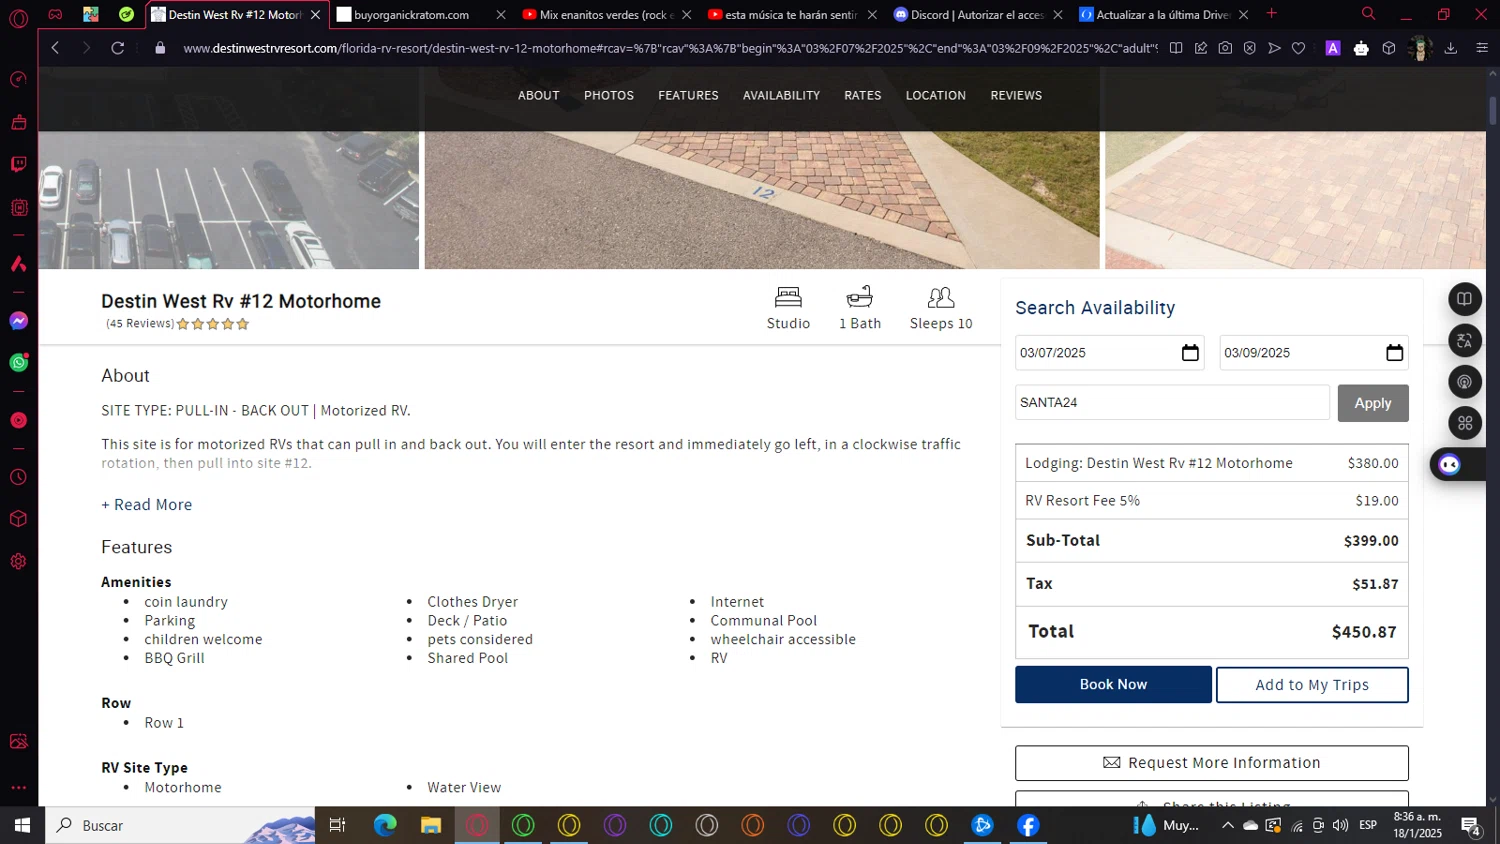
Task: Open the easy setup sliders icon
Action: tap(1482, 48)
